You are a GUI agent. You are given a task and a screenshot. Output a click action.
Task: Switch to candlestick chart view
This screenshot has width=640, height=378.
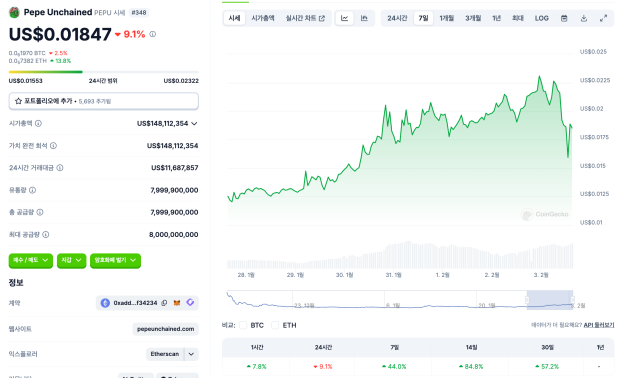(x=364, y=18)
